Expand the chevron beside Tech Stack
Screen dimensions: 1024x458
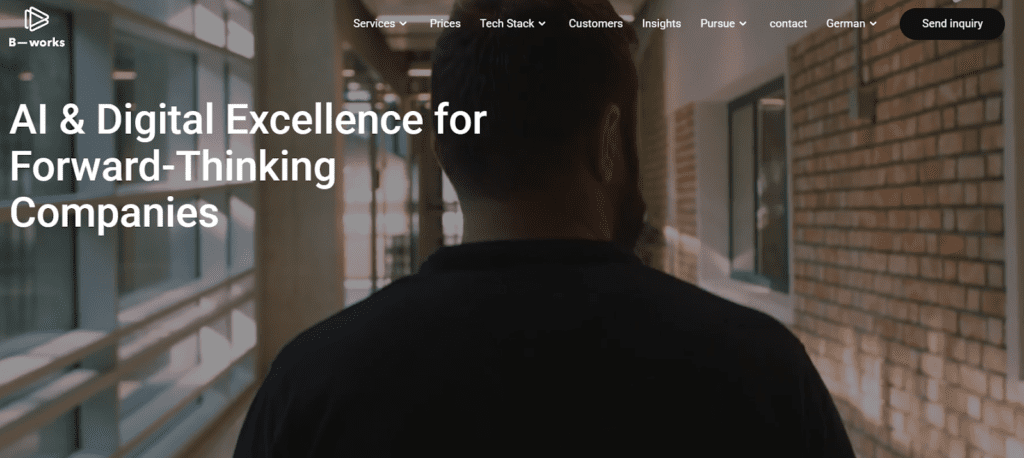tap(542, 24)
